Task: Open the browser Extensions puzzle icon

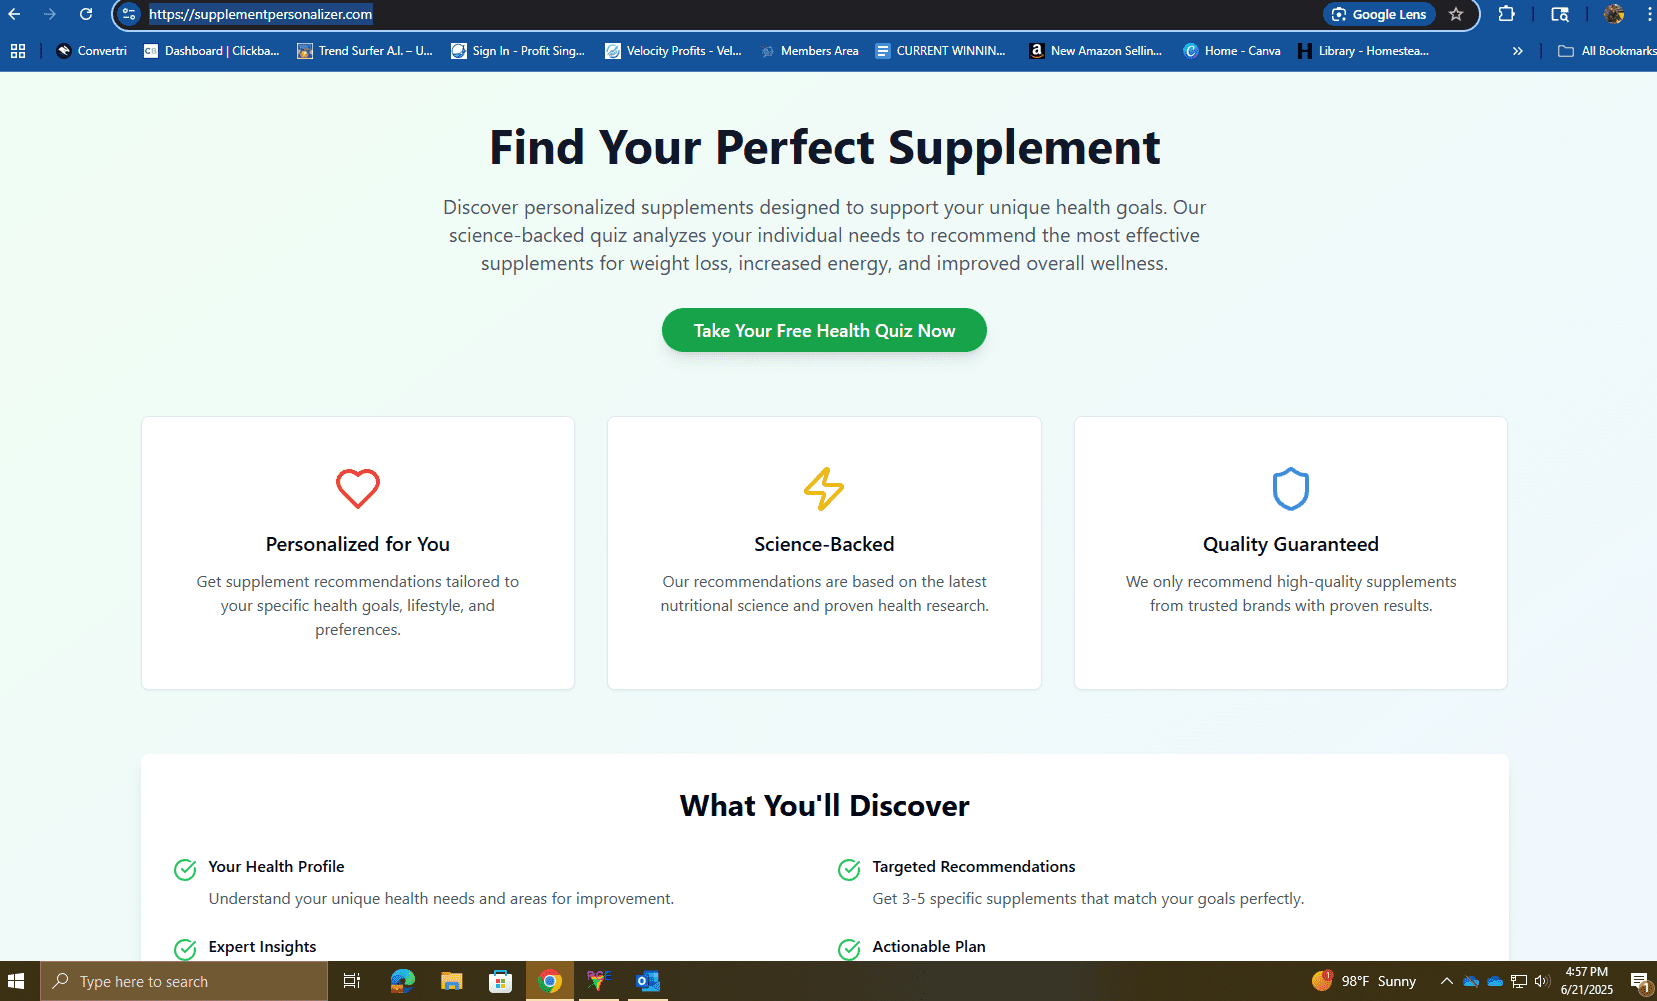Action: pos(1506,14)
